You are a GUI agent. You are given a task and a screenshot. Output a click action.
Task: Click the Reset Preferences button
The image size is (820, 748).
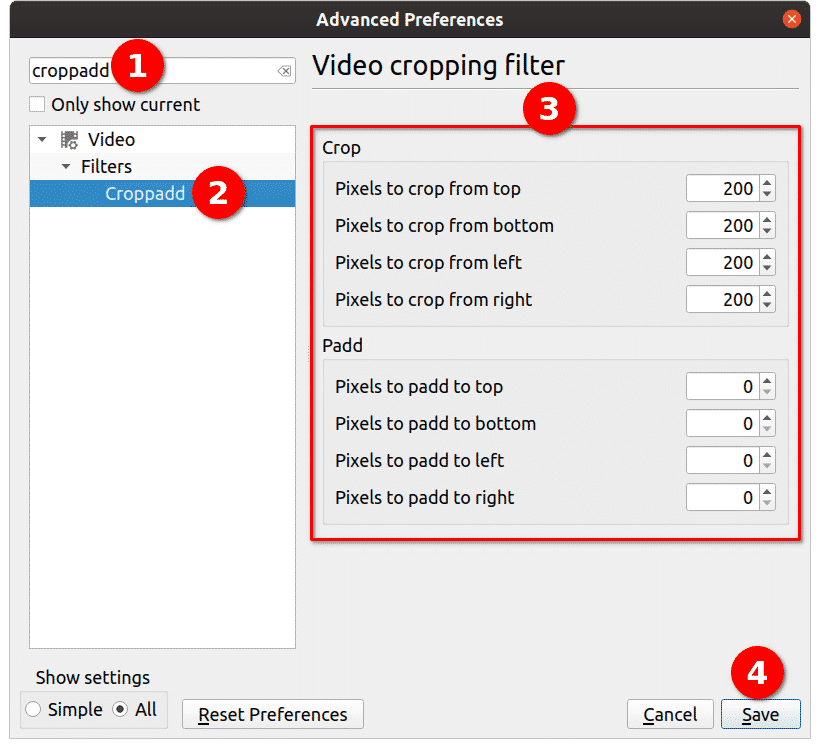point(273,714)
